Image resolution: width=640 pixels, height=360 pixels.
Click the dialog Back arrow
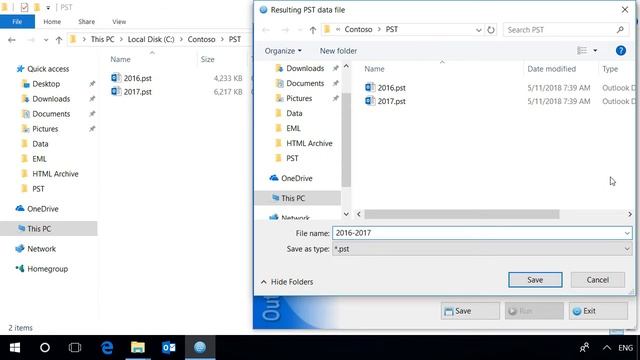click(266, 30)
